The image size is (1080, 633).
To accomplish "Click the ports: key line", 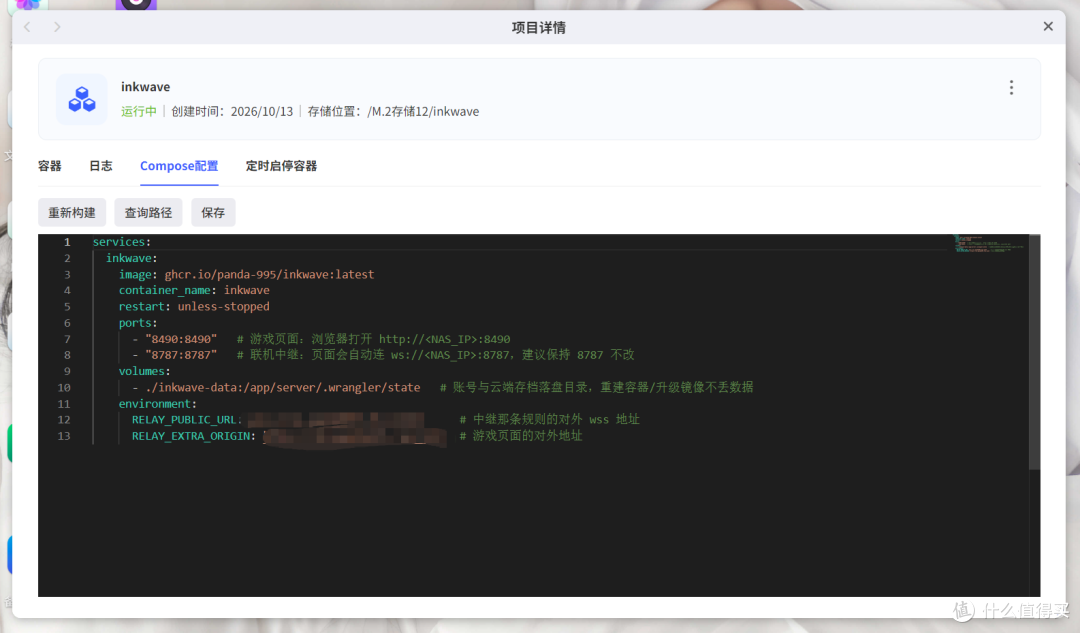I will pyautogui.click(x=138, y=322).
